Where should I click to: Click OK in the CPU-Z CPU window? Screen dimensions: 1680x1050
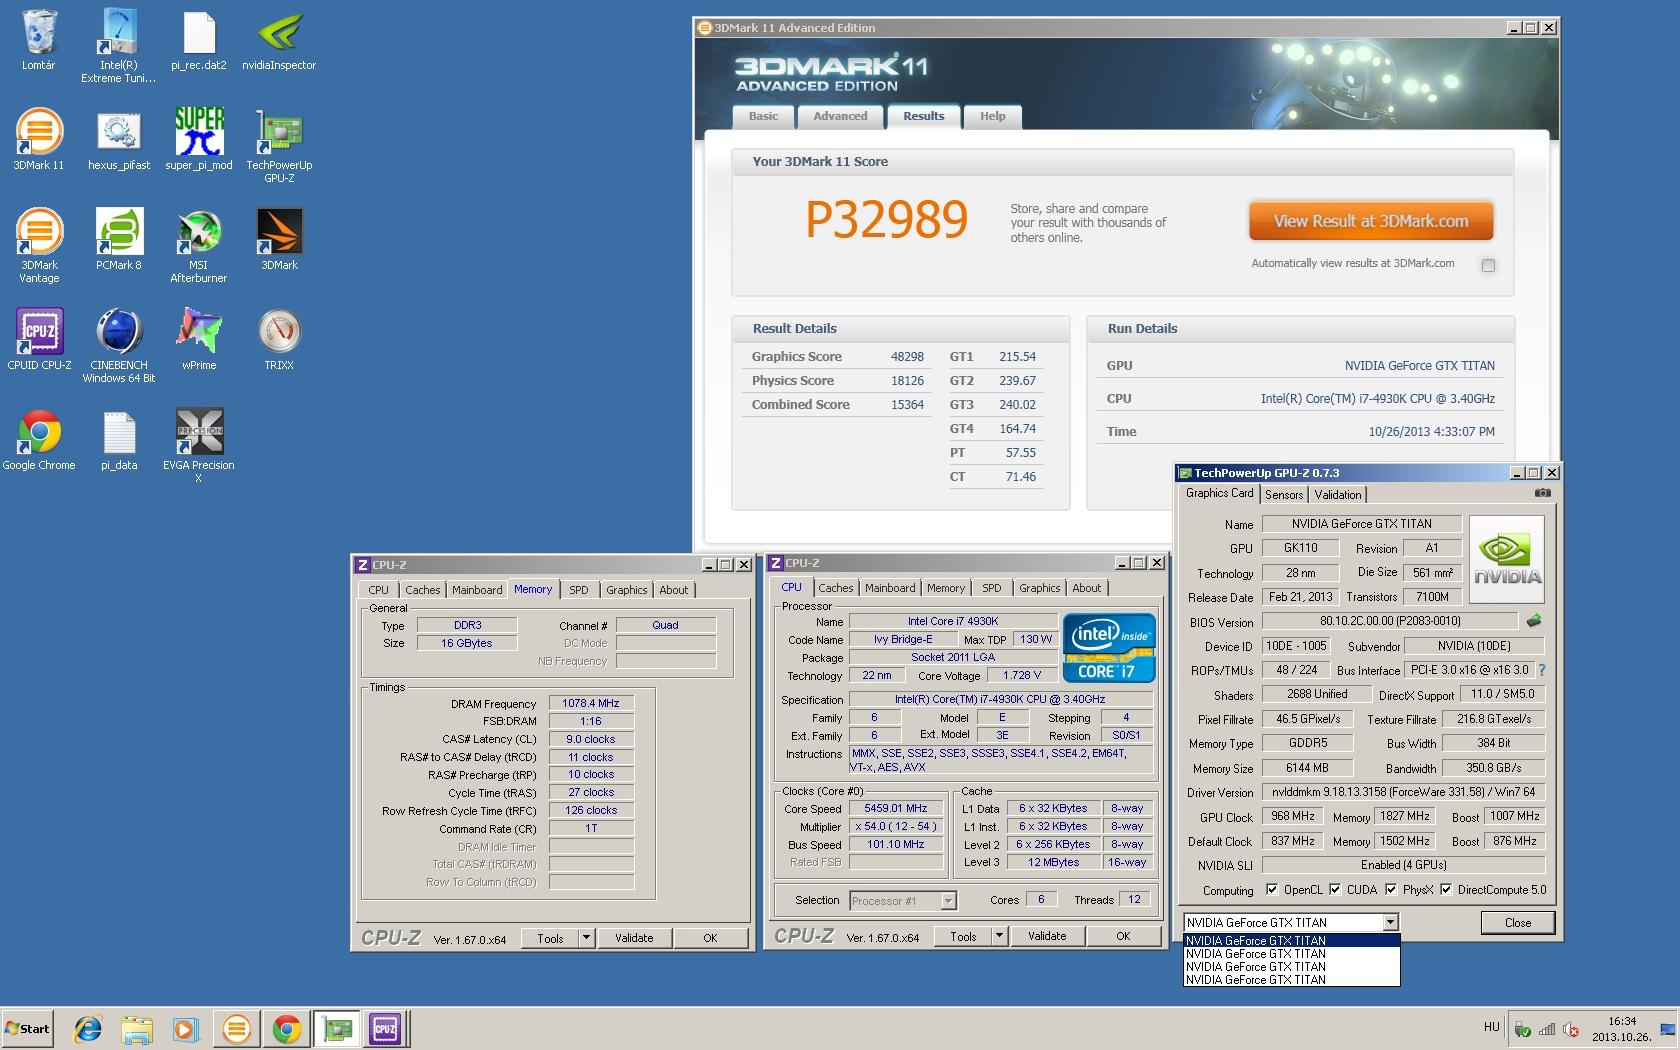click(x=1123, y=936)
